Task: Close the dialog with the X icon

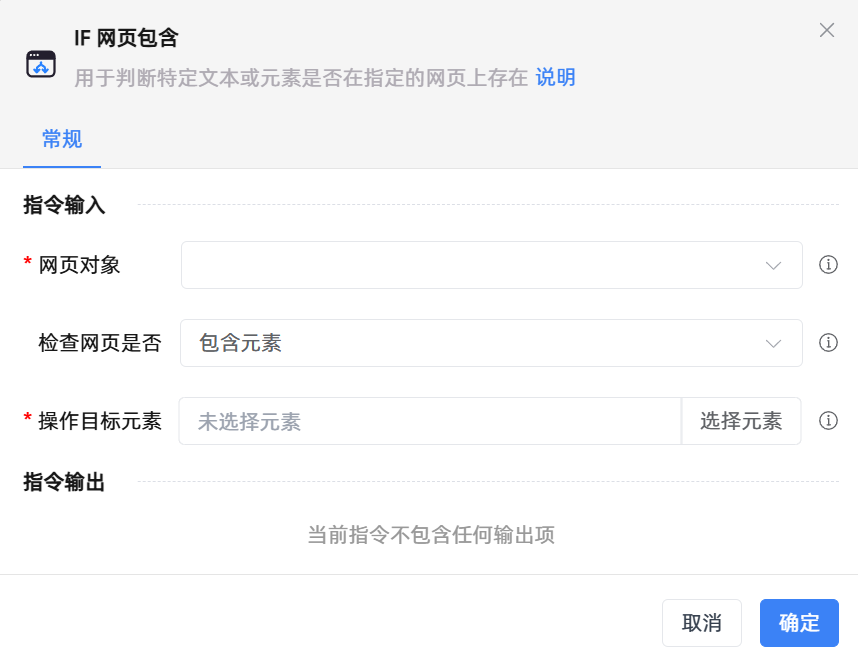Action: point(827,30)
